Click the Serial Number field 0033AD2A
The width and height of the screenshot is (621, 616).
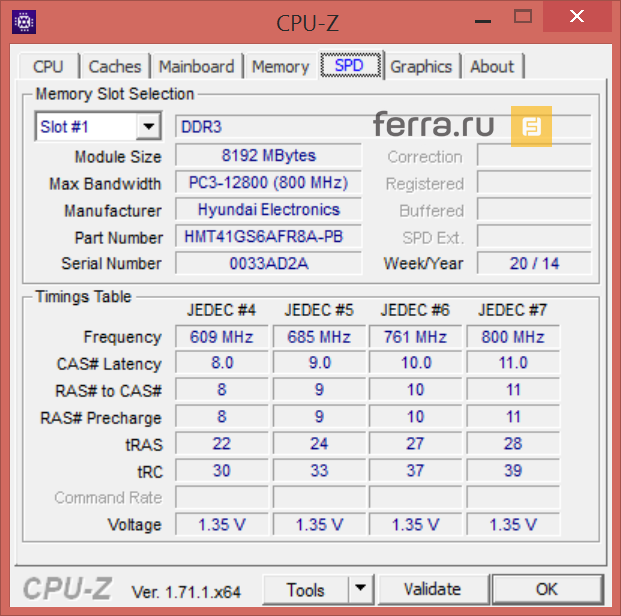click(x=268, y=263)
